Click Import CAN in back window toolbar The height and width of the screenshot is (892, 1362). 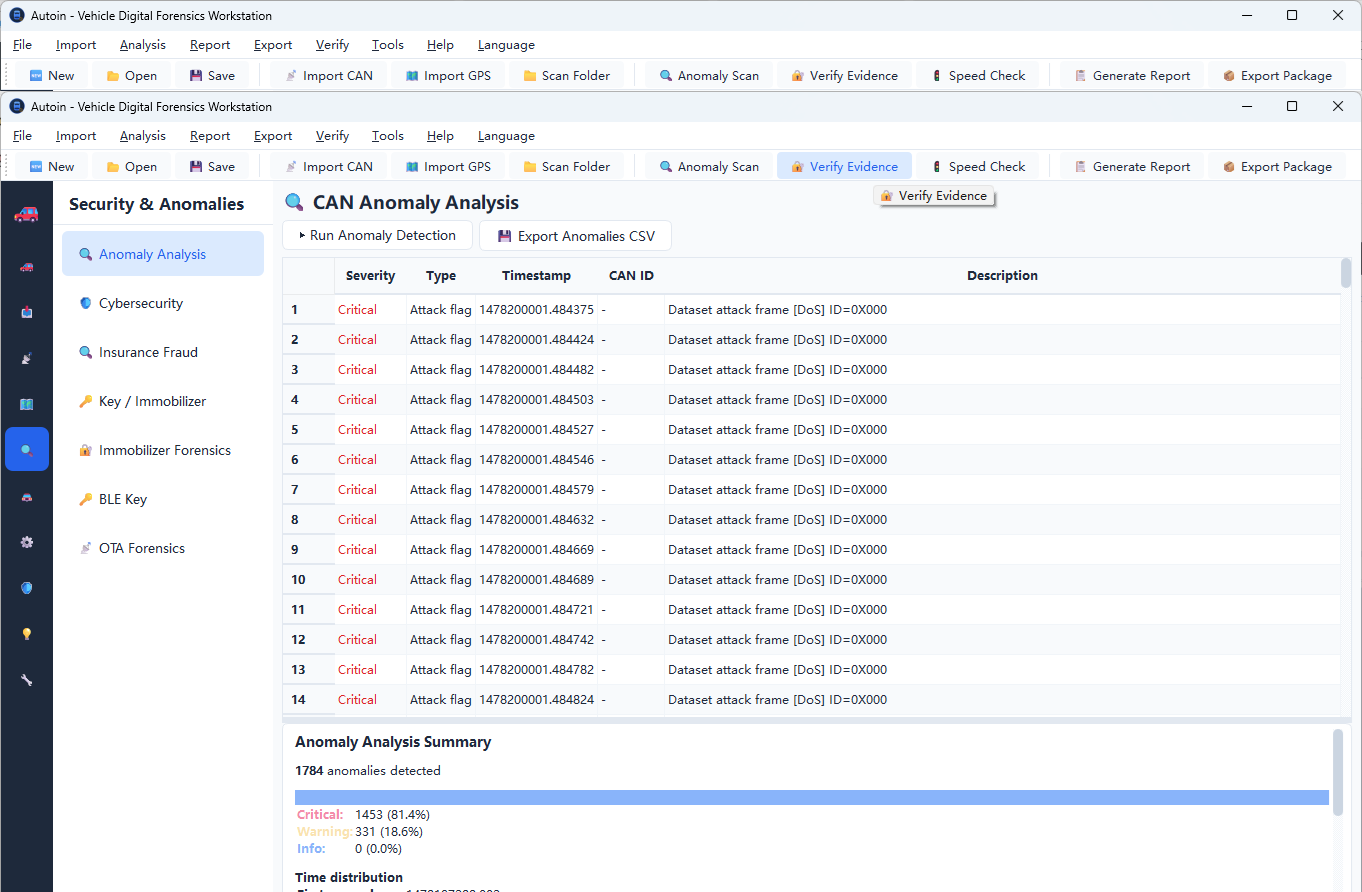[x=328, y=75]
